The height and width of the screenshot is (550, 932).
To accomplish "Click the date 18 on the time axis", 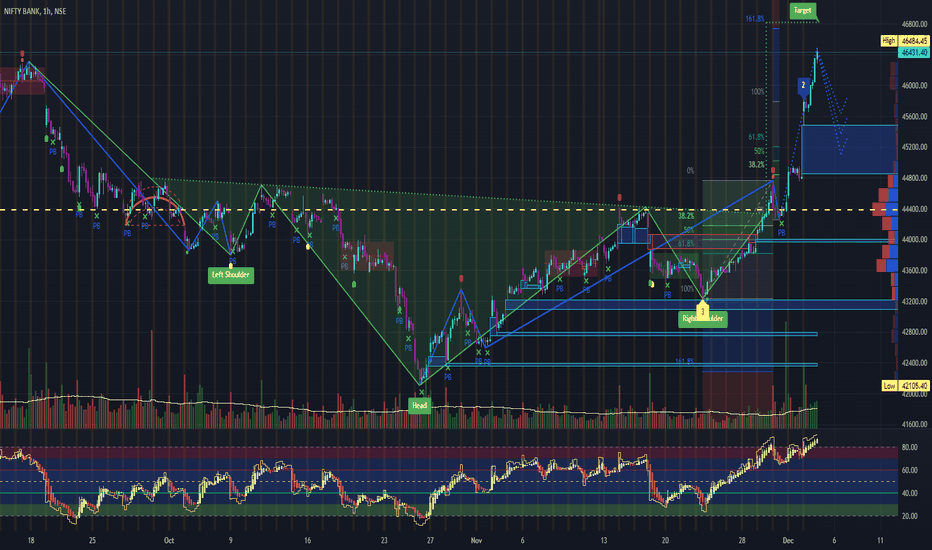I will pos(31,540).
